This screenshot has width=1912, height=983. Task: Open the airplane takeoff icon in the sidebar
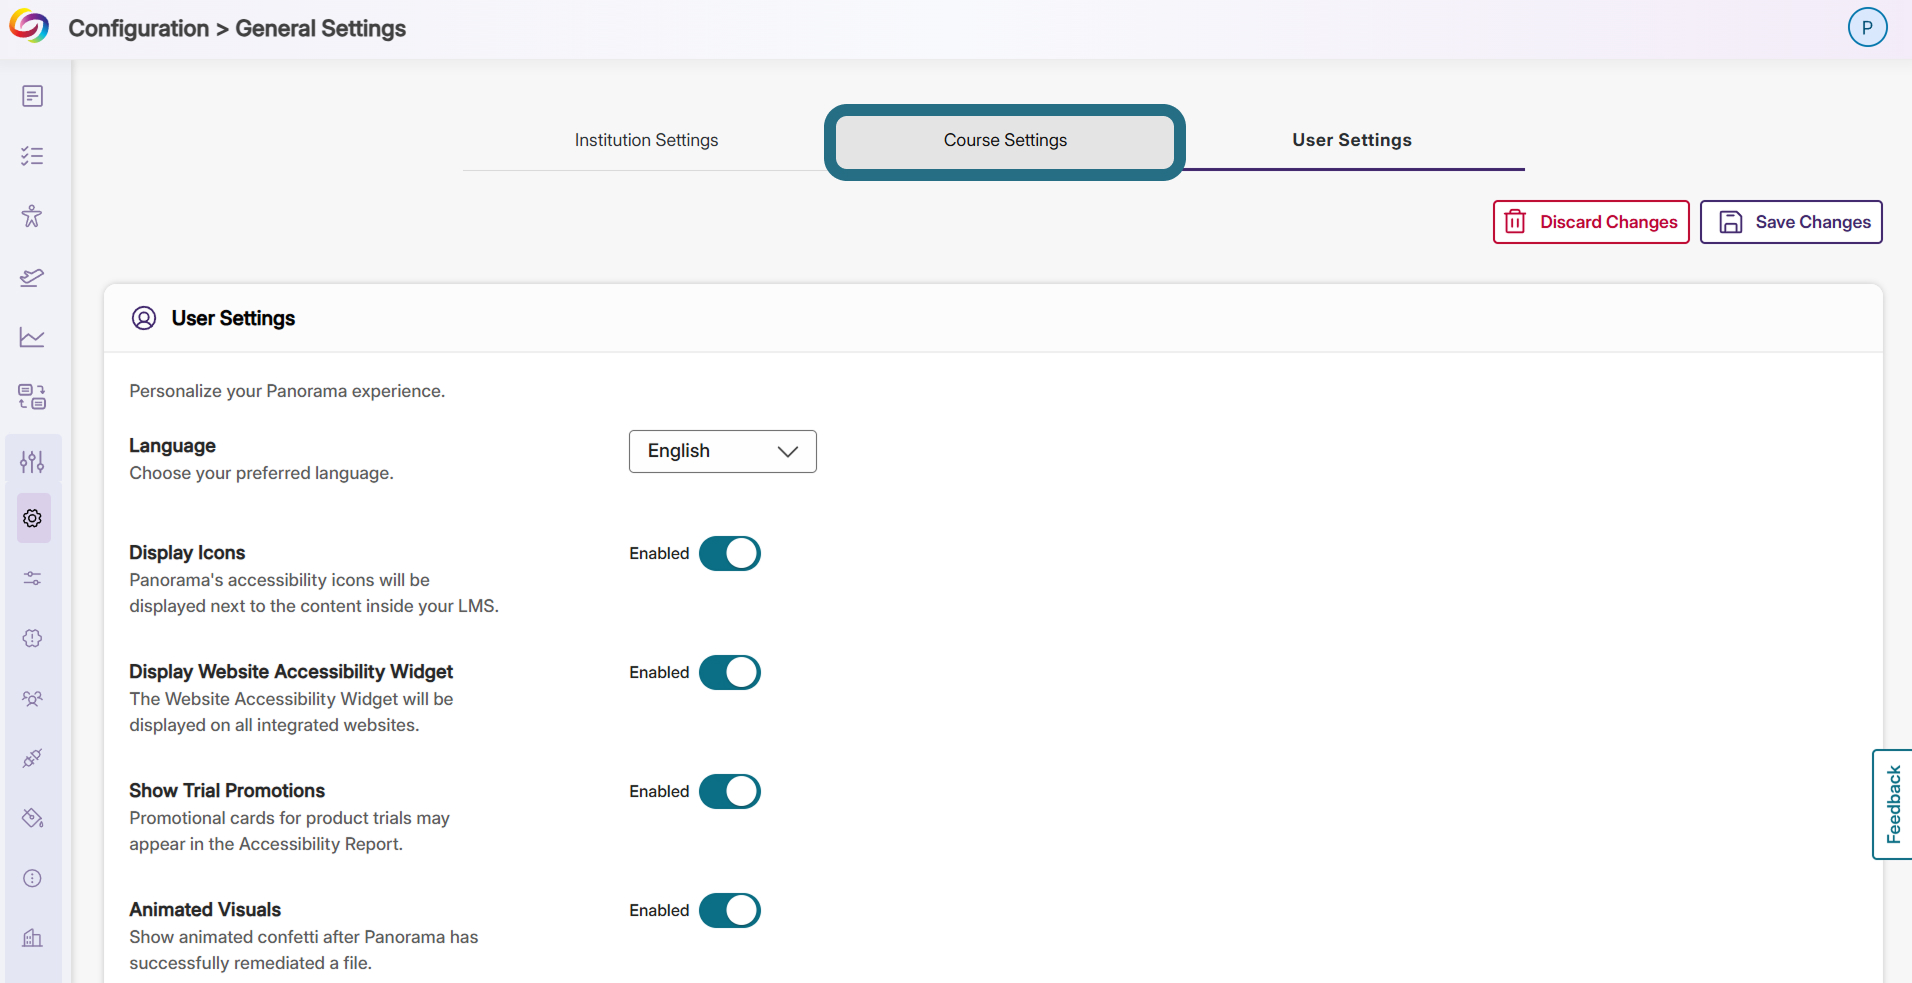[32, 277]
